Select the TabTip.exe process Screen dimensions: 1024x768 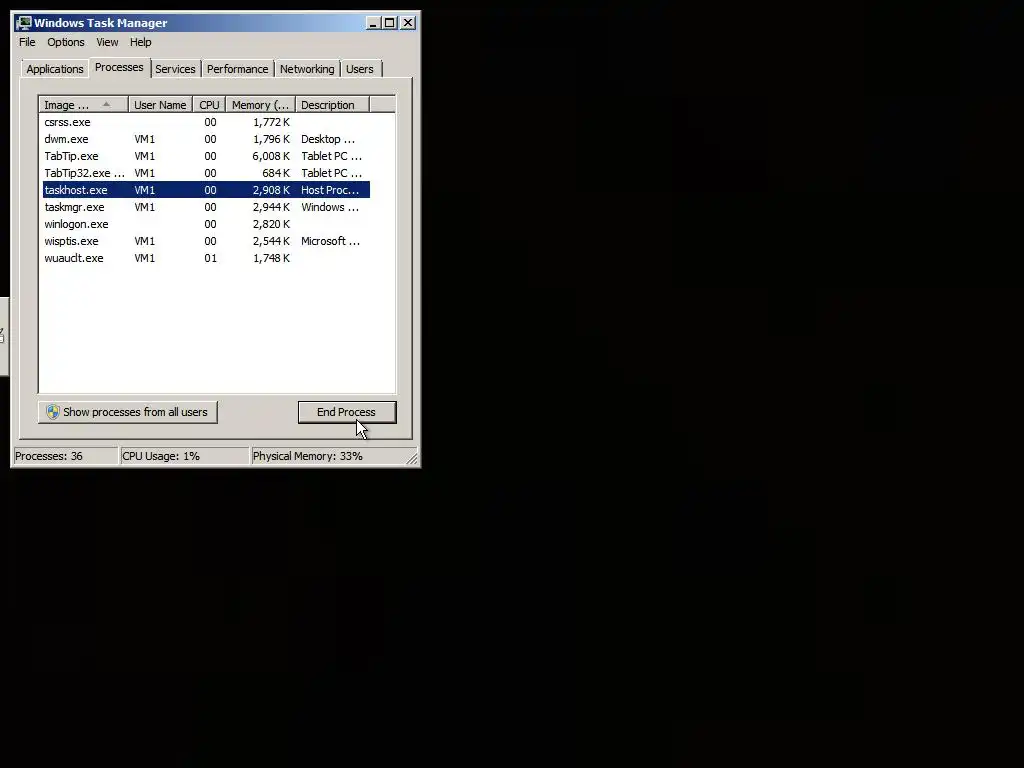coord(206,156)
